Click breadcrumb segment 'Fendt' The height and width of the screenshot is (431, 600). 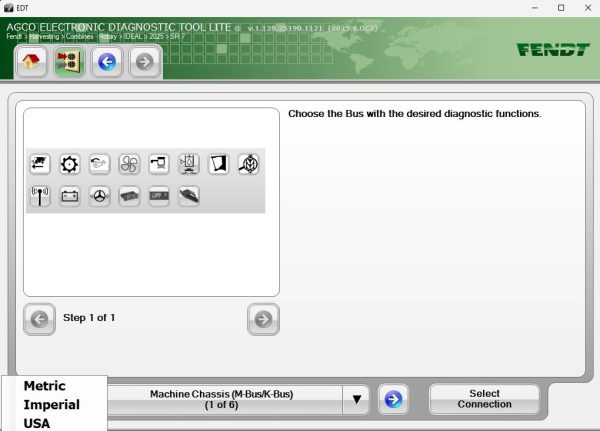(14, 37)
